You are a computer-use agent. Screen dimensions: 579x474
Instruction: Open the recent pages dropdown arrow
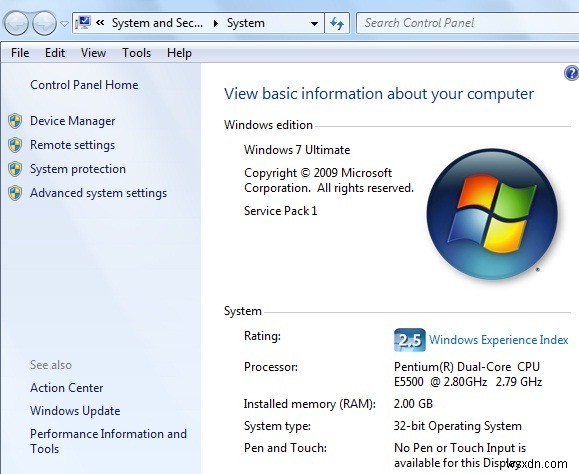tap(64, 24)
